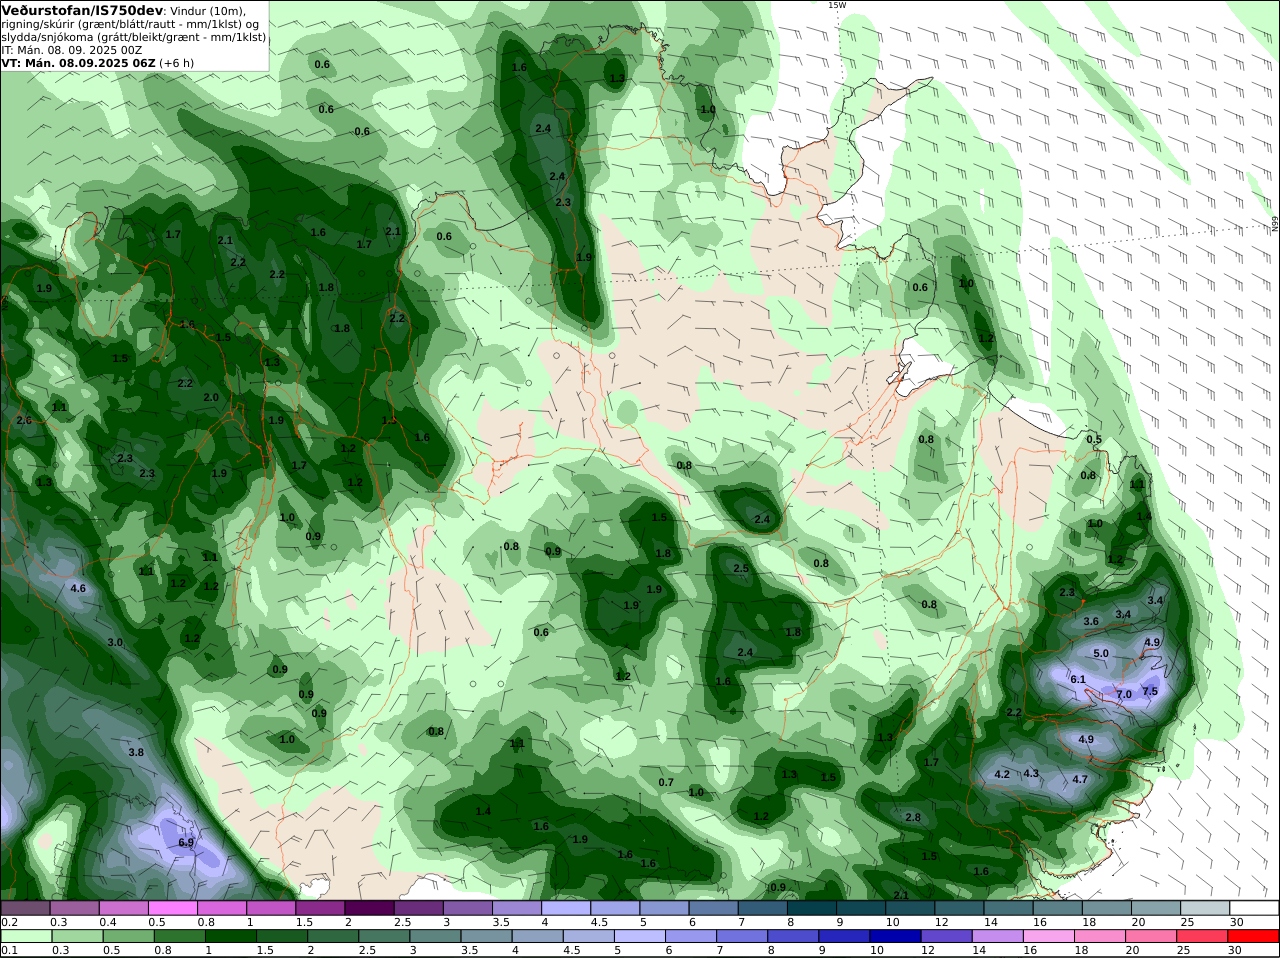This screenshot has height=958, width=1280.
Task: Click the 4.3 value in the southeast
Action: coord(1031,773)
